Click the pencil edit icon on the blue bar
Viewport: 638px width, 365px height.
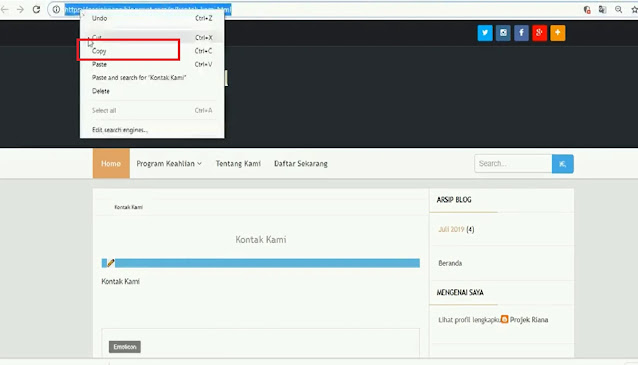tap(110, 263)
